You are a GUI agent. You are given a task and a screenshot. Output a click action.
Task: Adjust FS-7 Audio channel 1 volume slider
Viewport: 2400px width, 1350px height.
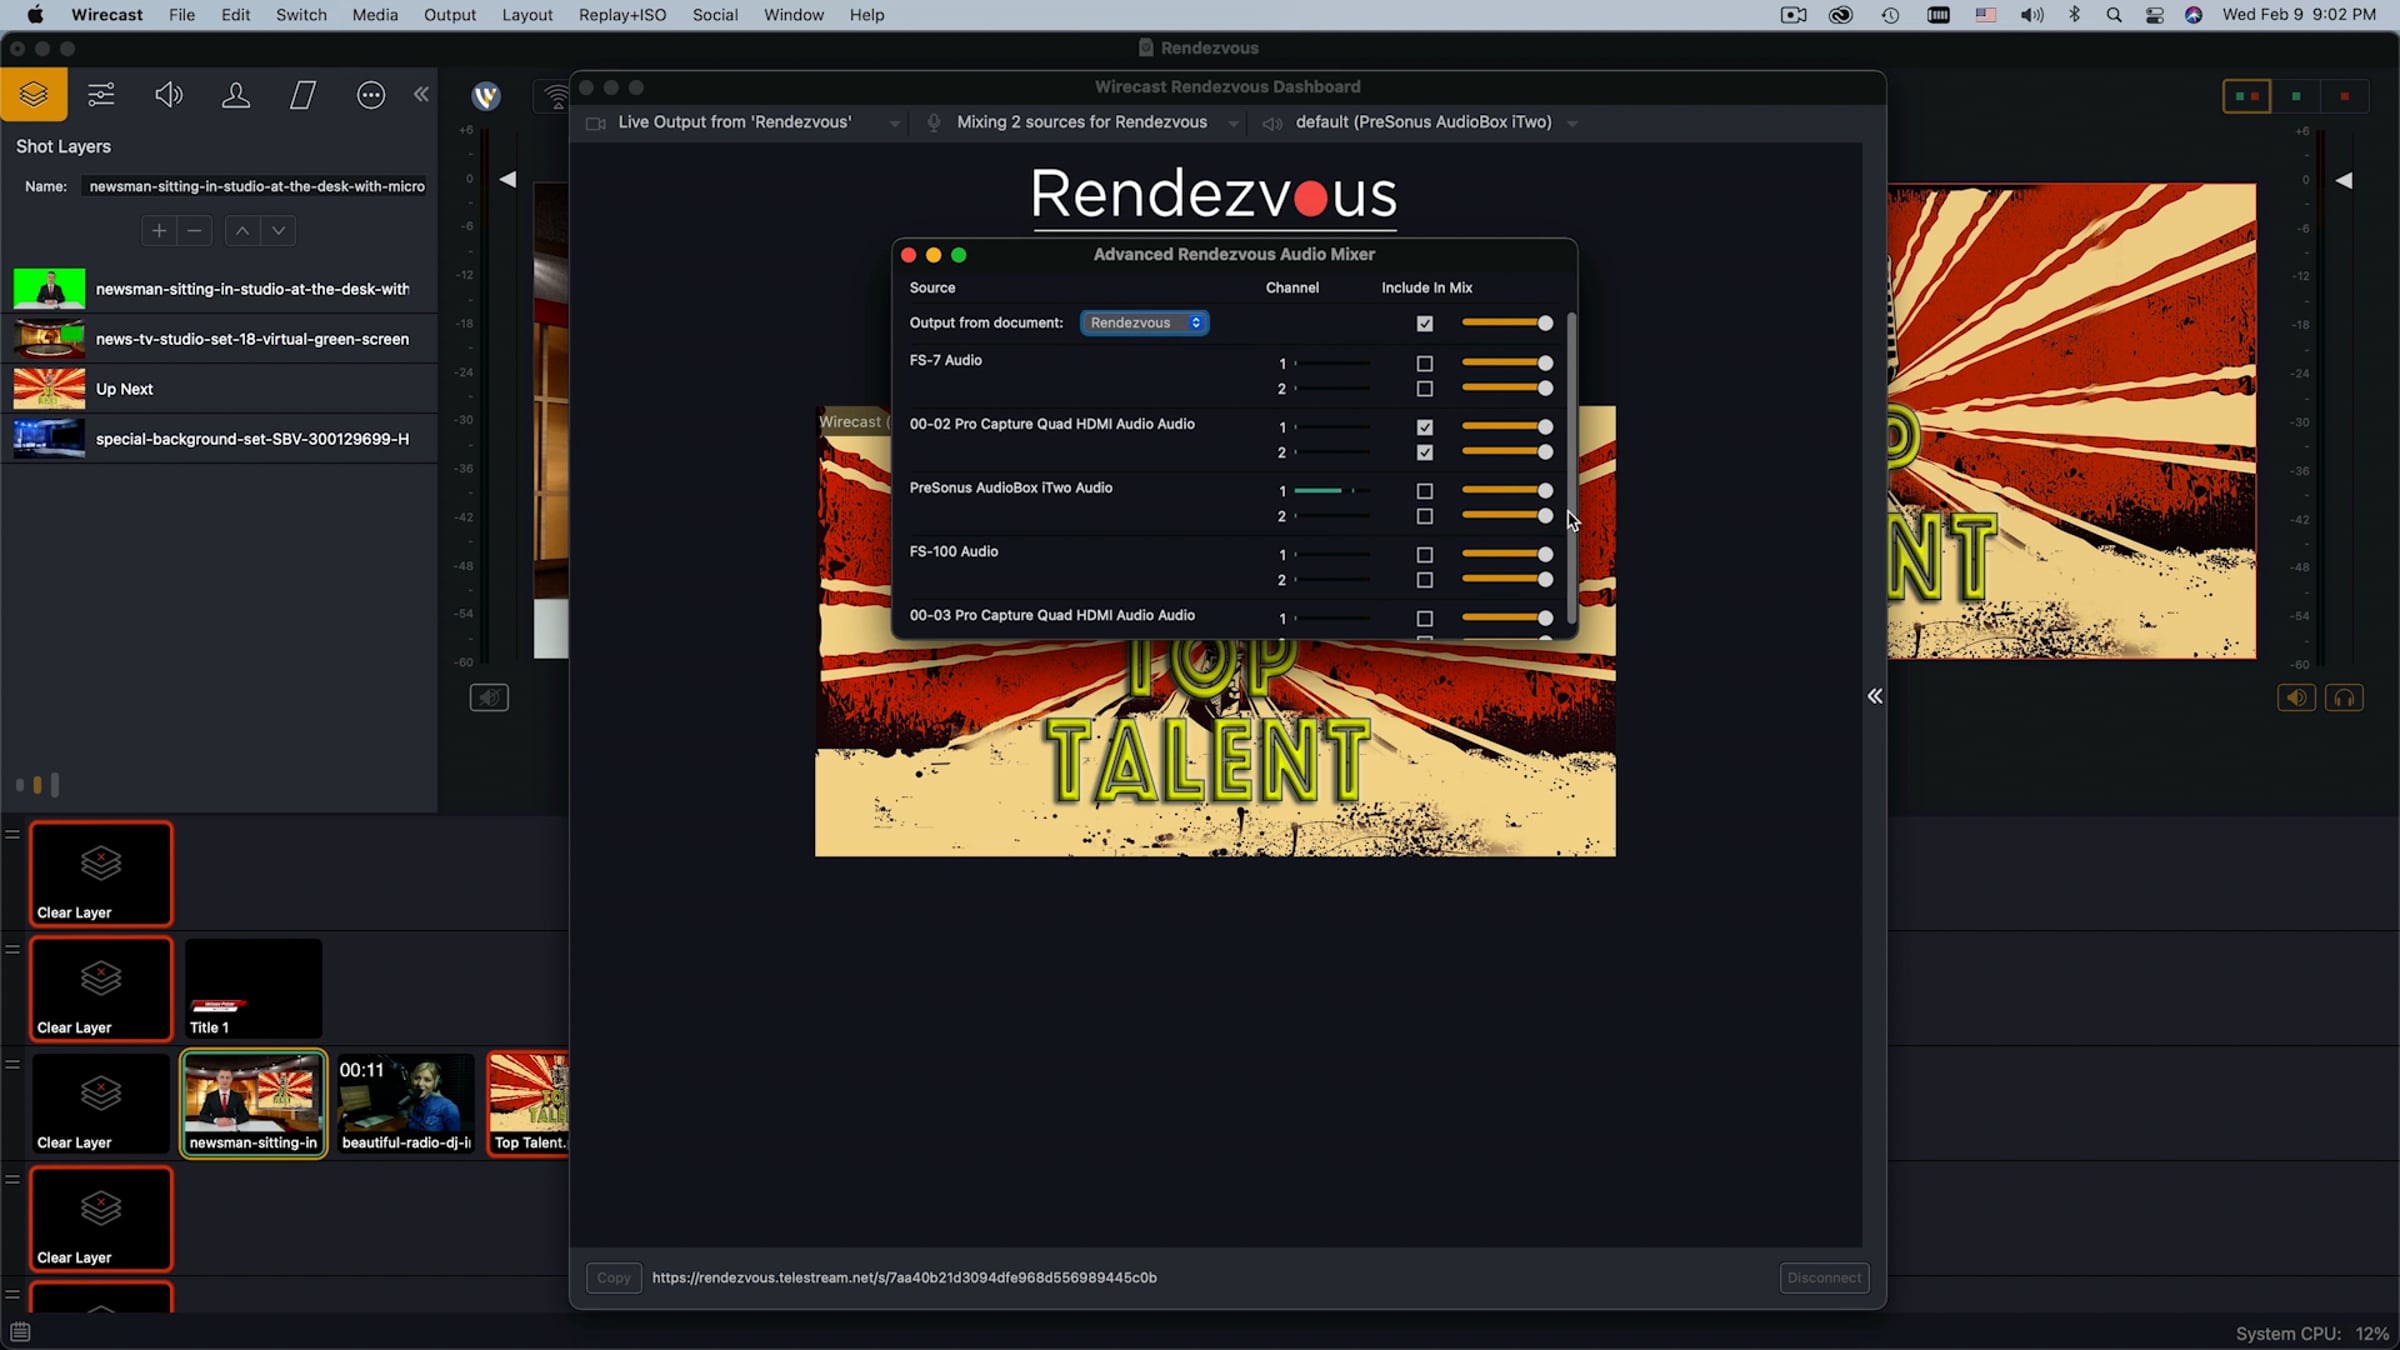tap(1507, 363)
